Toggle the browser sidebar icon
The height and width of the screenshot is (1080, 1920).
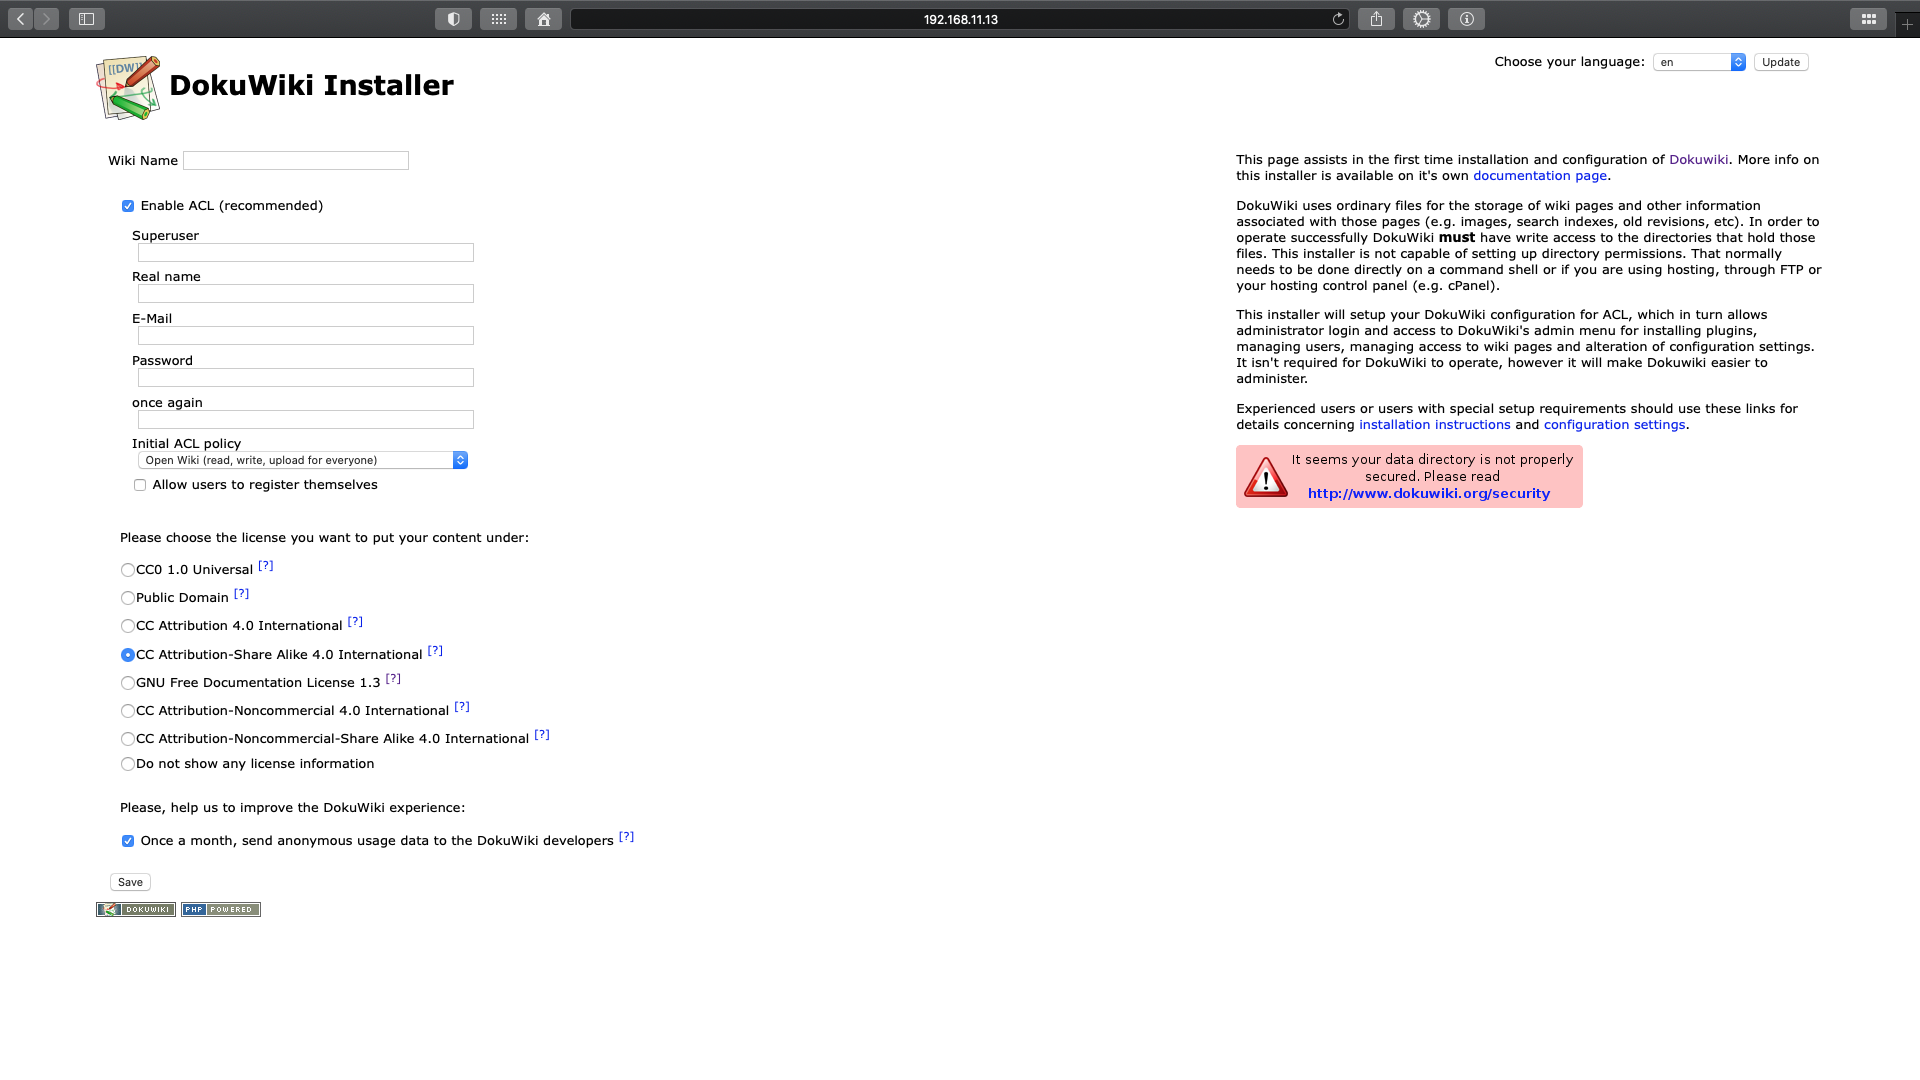click(87, 19)
